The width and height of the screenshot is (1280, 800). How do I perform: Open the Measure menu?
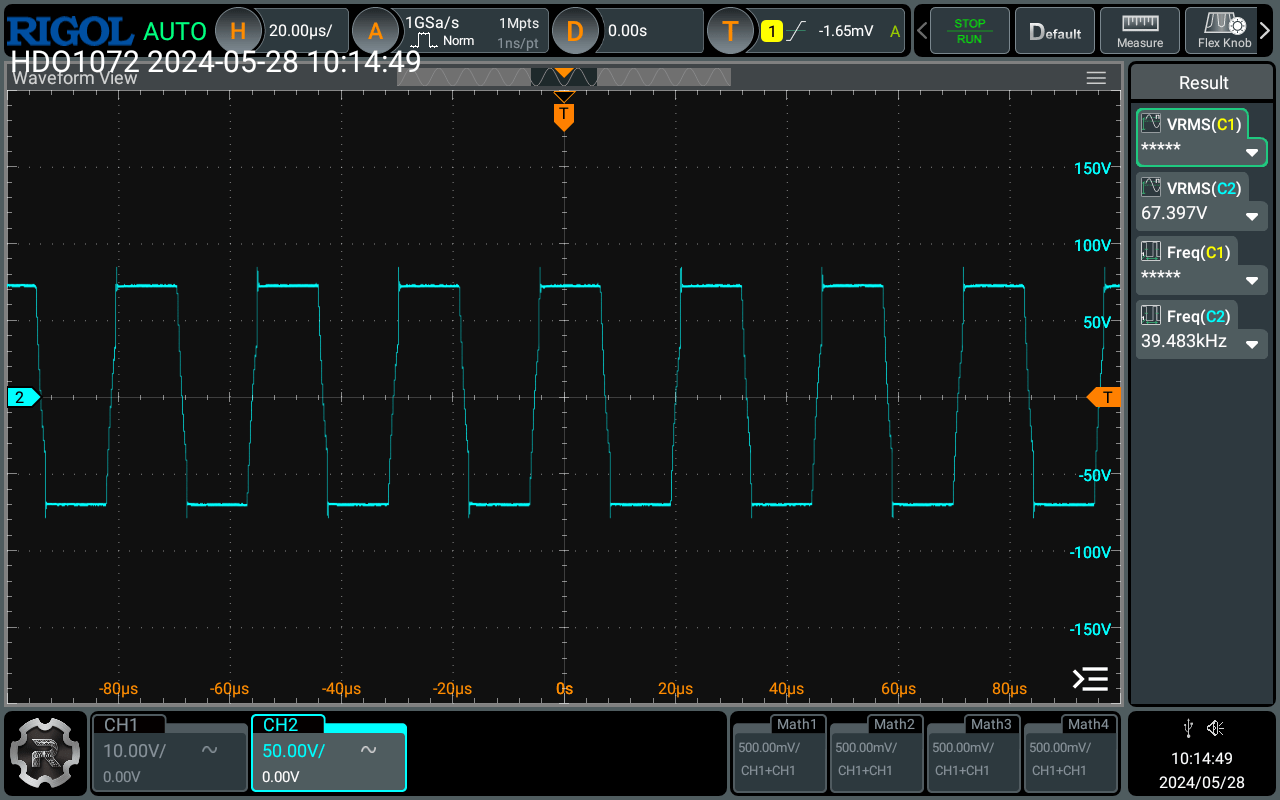coord(1140,31)
